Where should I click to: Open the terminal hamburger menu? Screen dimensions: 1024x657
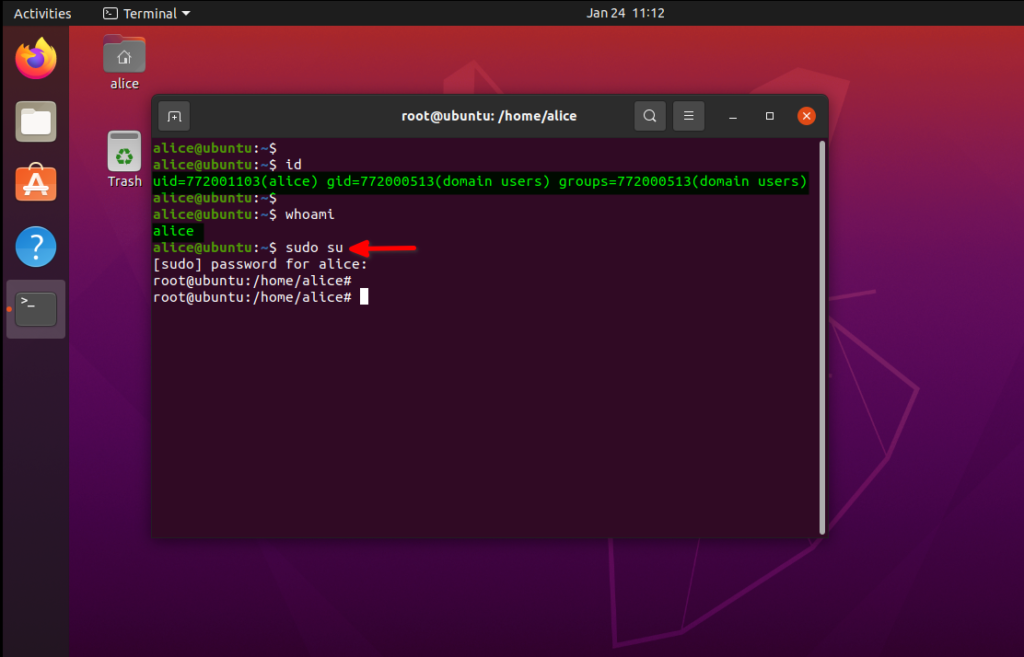point(688,116)
